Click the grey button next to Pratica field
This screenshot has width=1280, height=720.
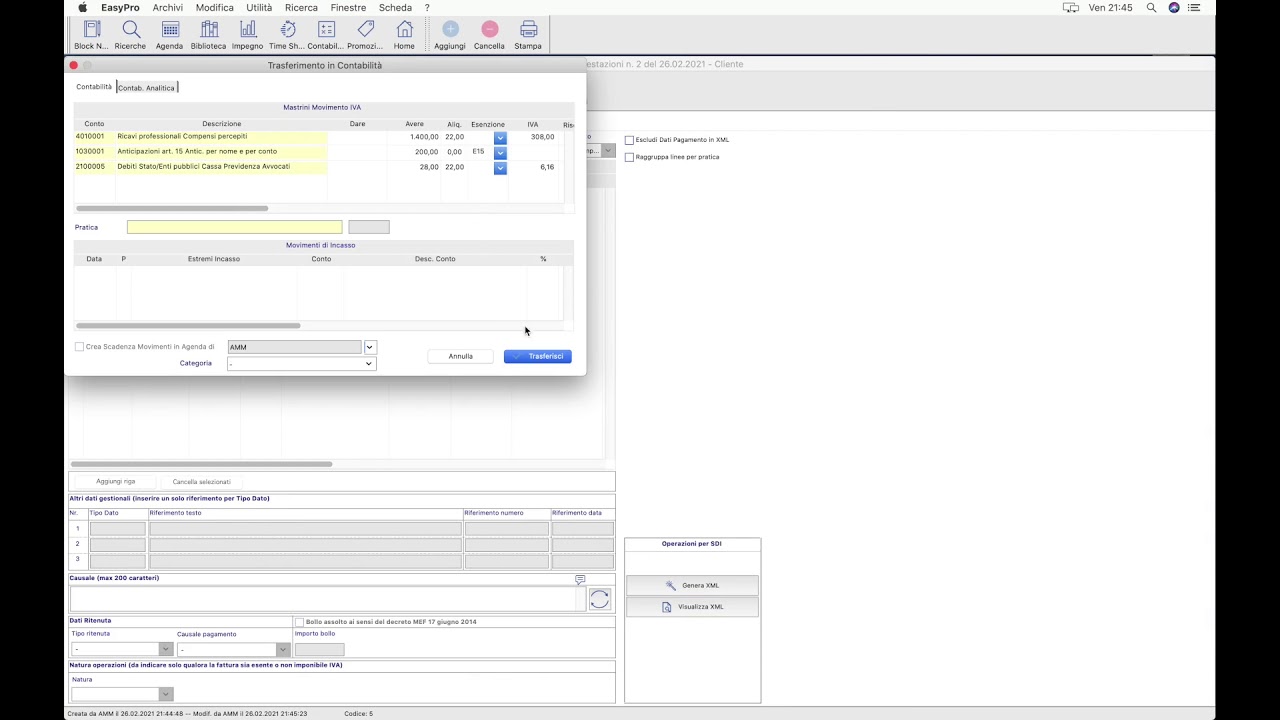tap(369, 227)
